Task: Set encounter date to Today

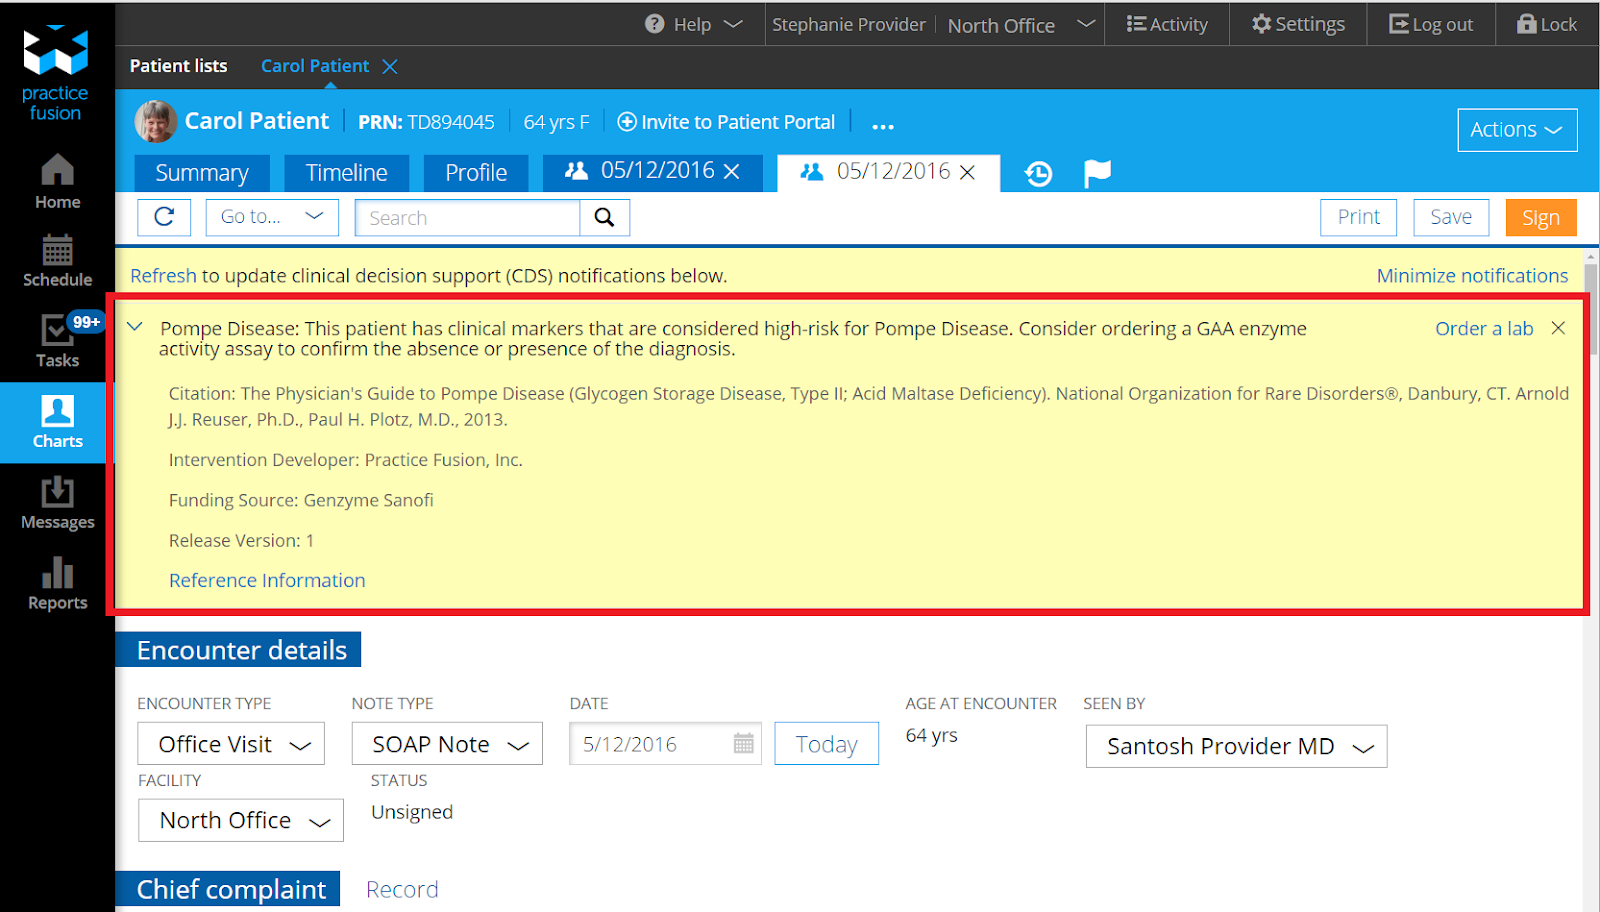Action: 827,744
